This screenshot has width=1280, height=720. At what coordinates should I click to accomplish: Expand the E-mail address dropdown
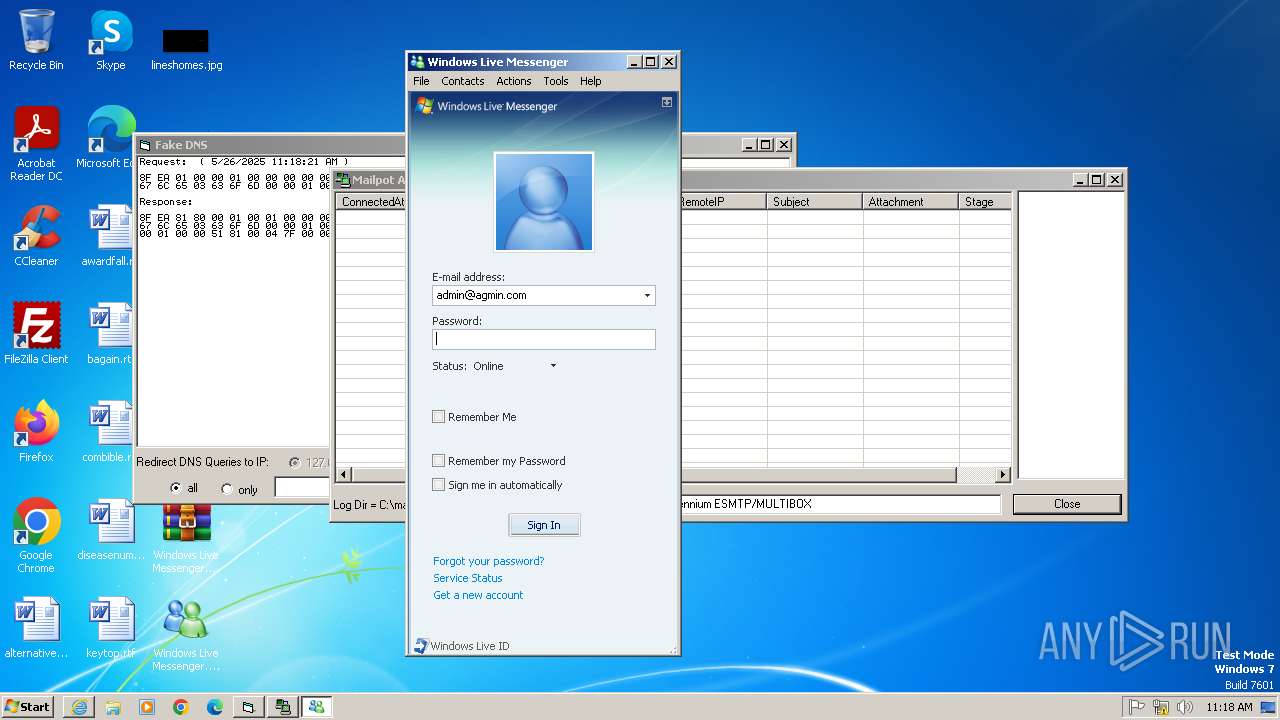click(647, 295)
